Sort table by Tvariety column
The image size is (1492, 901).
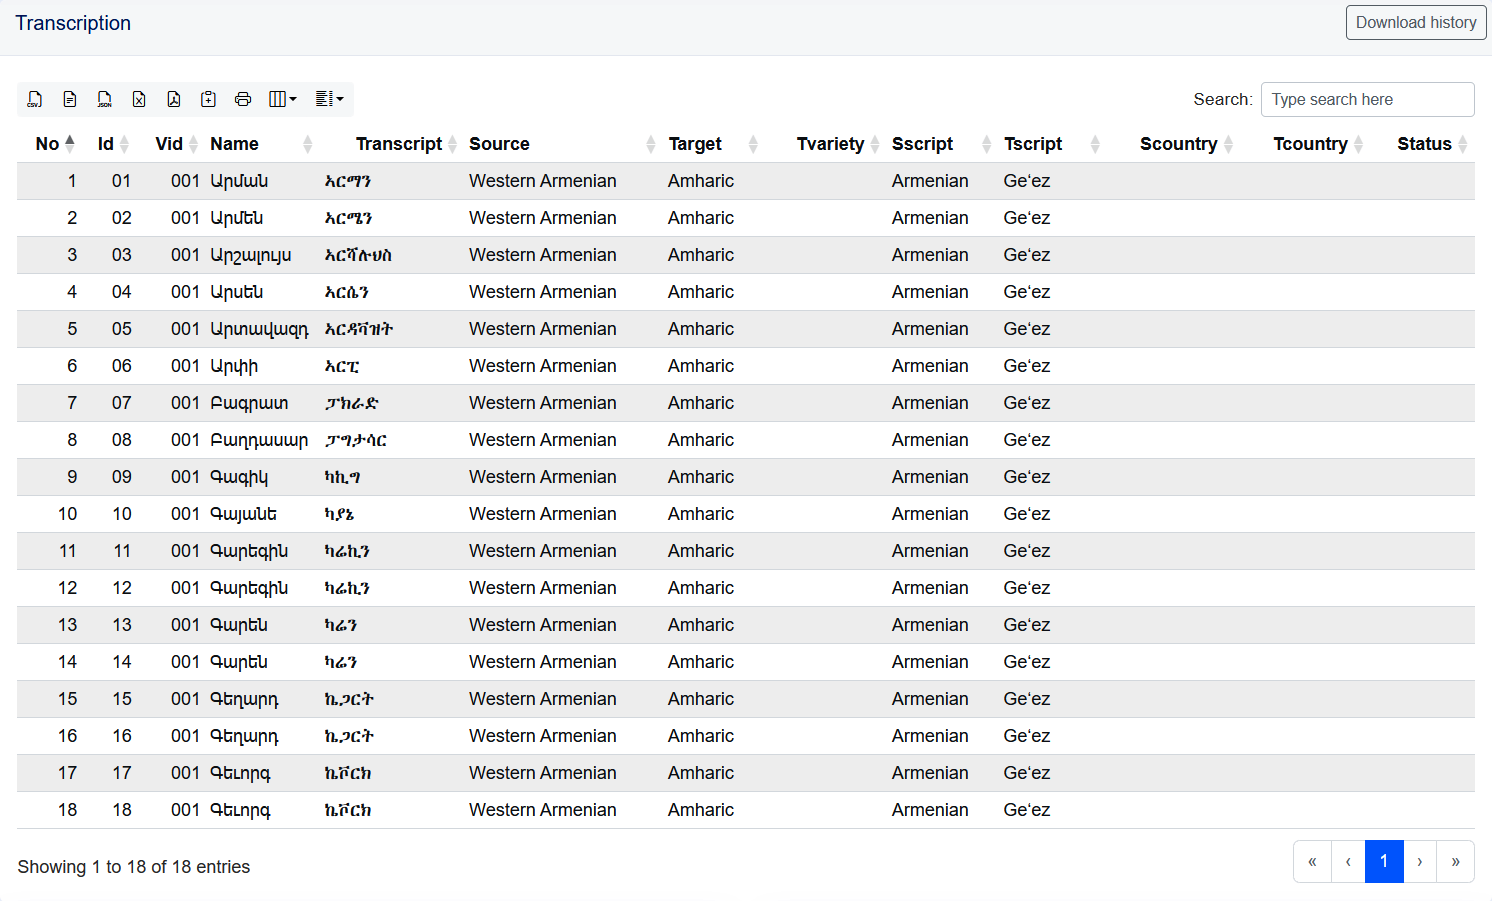coord(837,144)
